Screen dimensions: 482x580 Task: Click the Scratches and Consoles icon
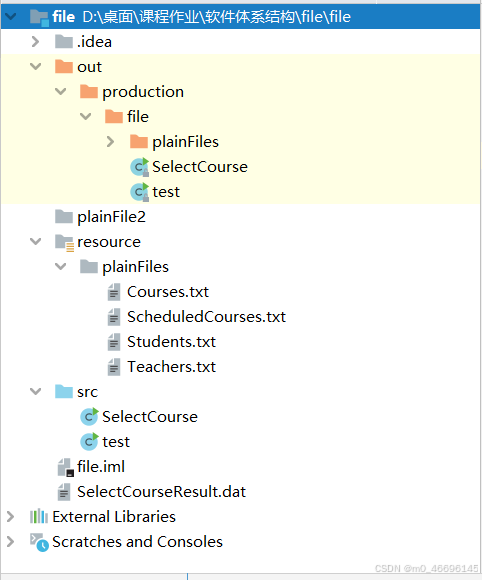pos(39,542)
